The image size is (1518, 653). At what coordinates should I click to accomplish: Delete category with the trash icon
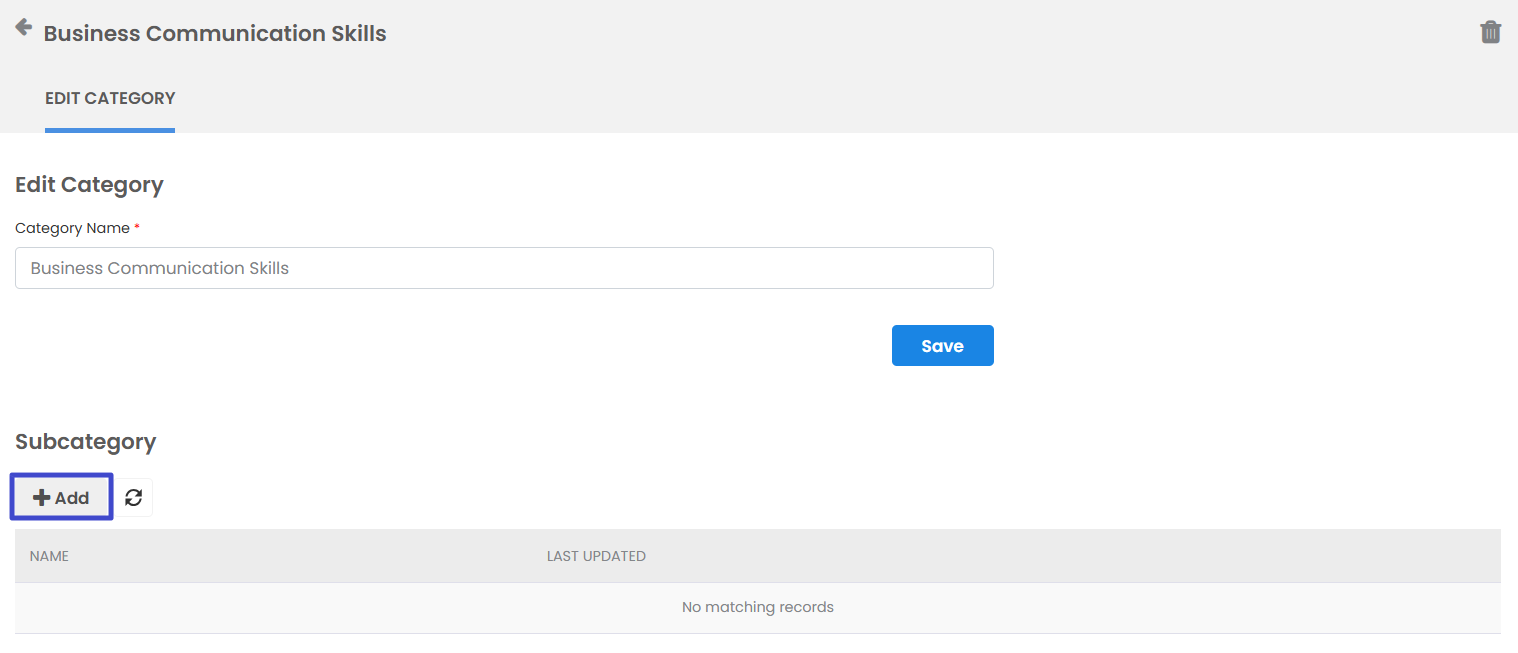click(x=1490, y=32)
